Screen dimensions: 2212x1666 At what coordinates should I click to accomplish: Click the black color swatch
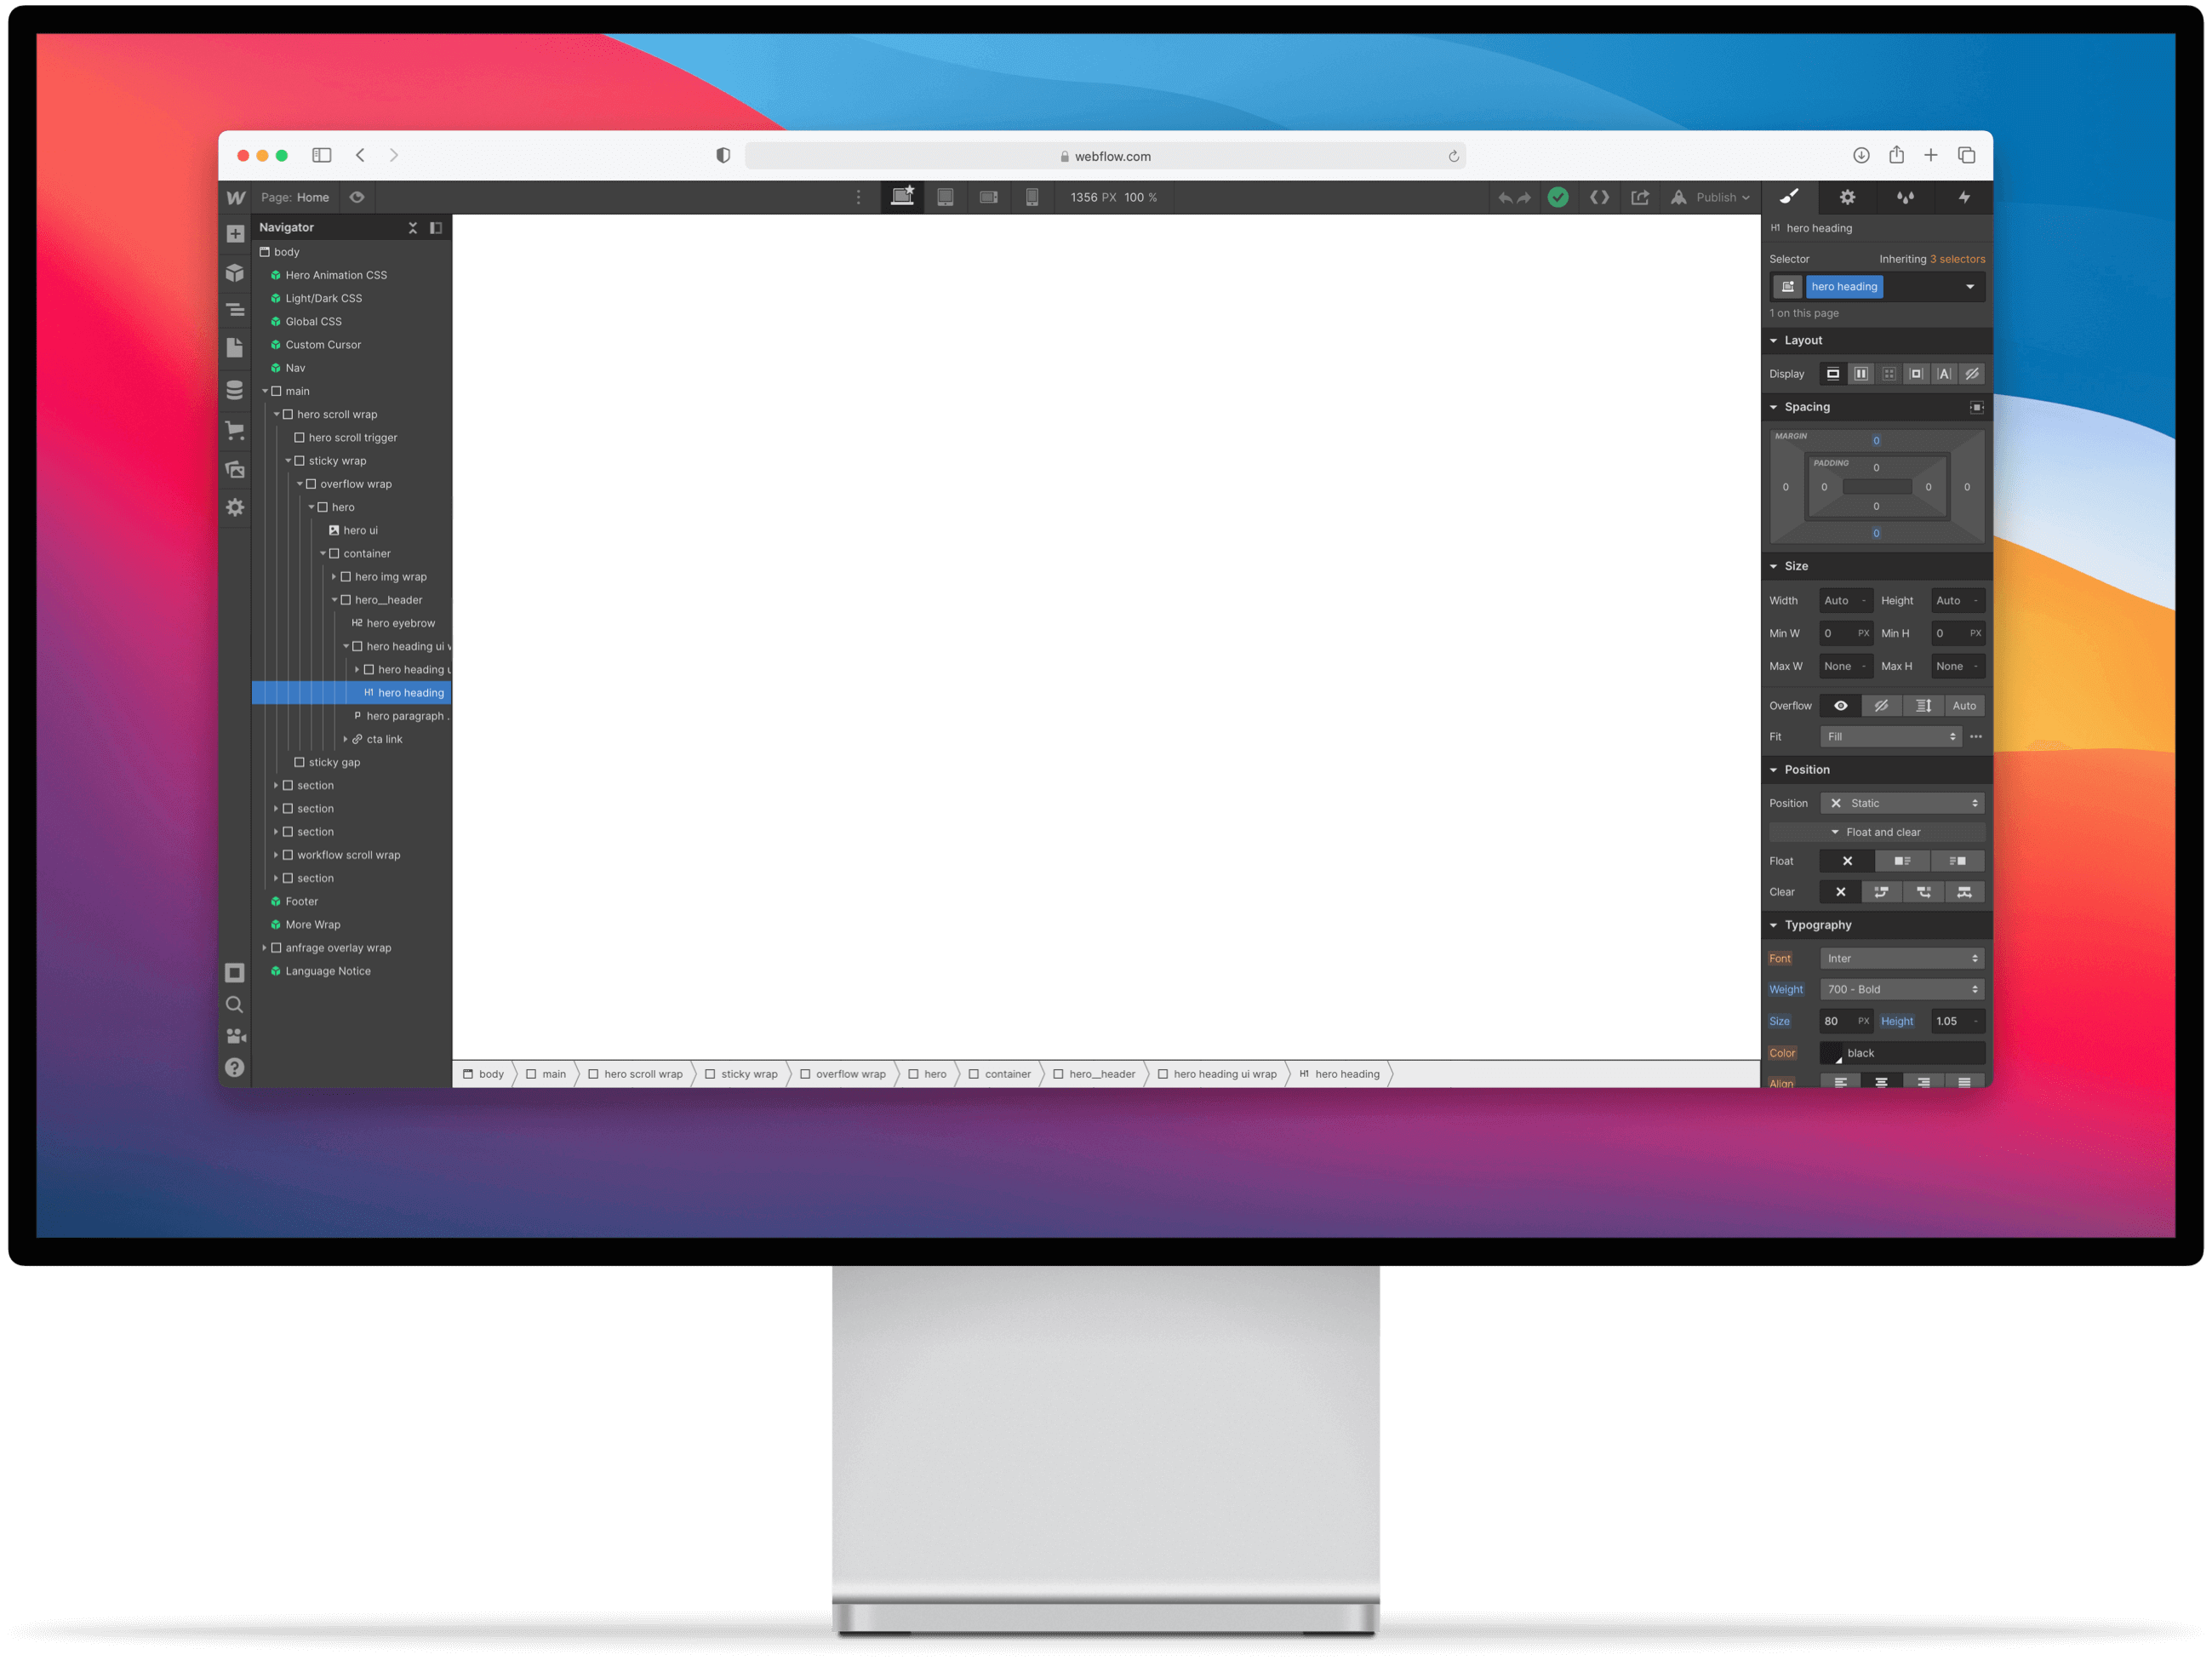(1831, 1053)
